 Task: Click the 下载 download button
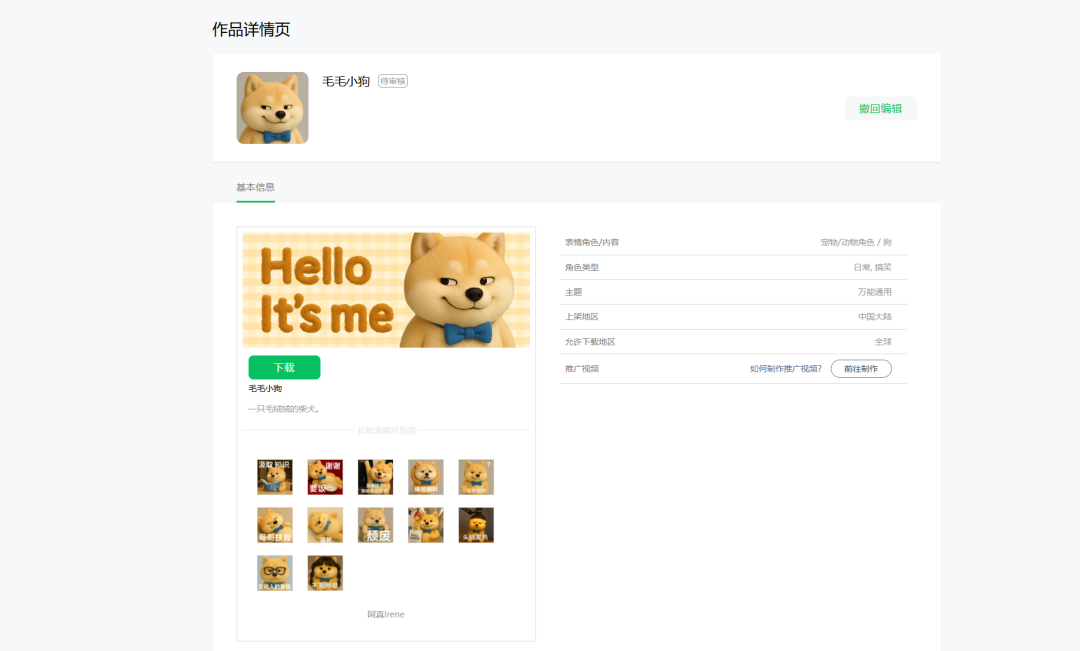click(284, 367)
